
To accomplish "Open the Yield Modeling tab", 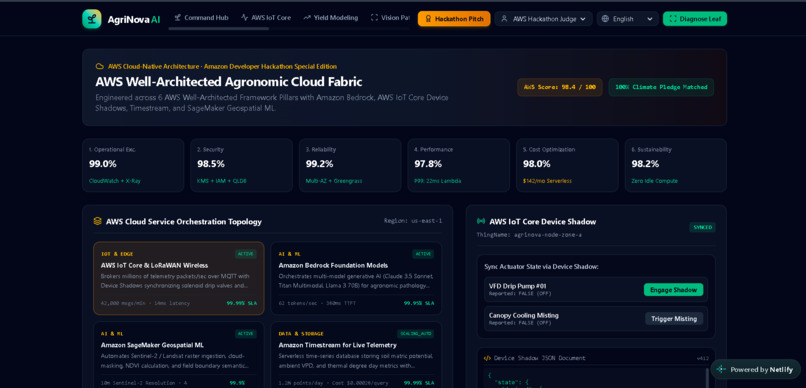I will click(331, 17).
